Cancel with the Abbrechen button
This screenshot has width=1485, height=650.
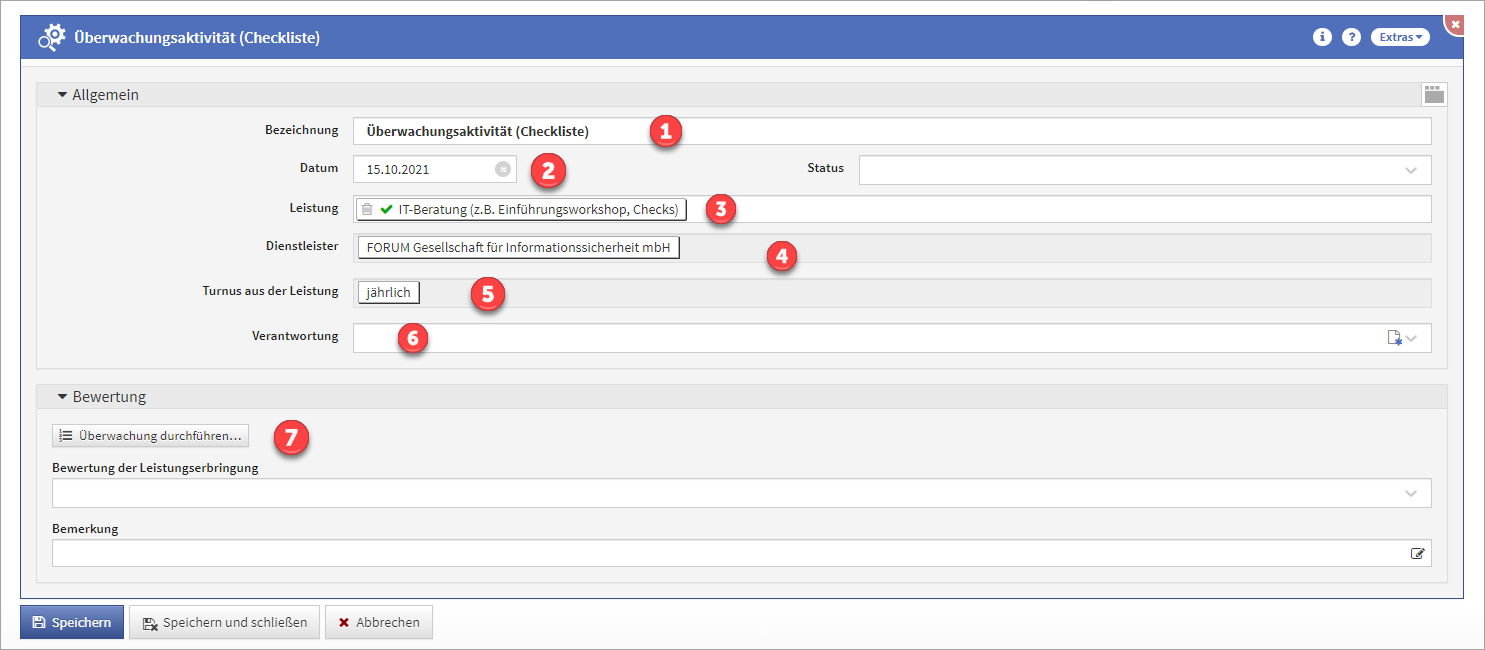point(379,622)
